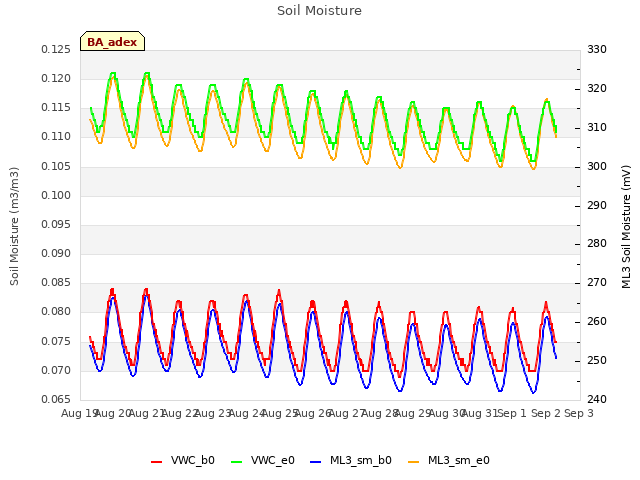
Task: Click the 0.085 left axis label
Action: (x=56, y=283)
